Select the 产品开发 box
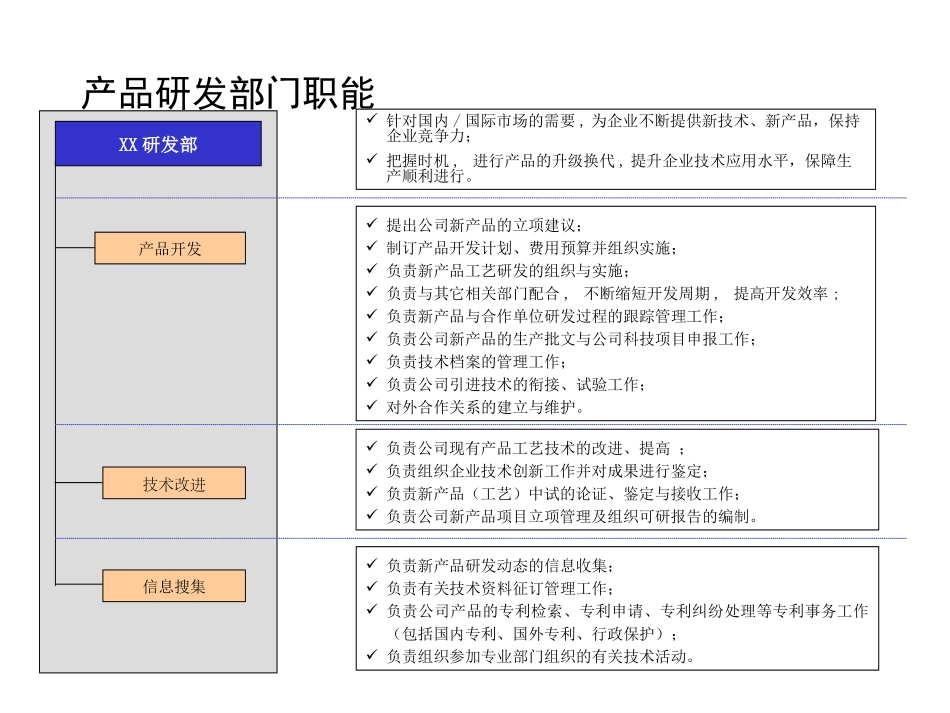The height and width of the screenshot is (713, 950). pos(170,248)
